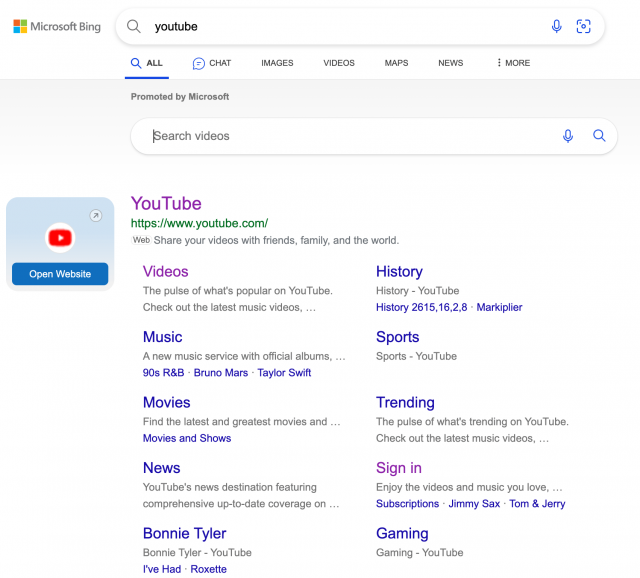Click the microphone icon in top search bar
This screenshot has height=578, width=640.
pyautogui.click(x=557, y=27)
